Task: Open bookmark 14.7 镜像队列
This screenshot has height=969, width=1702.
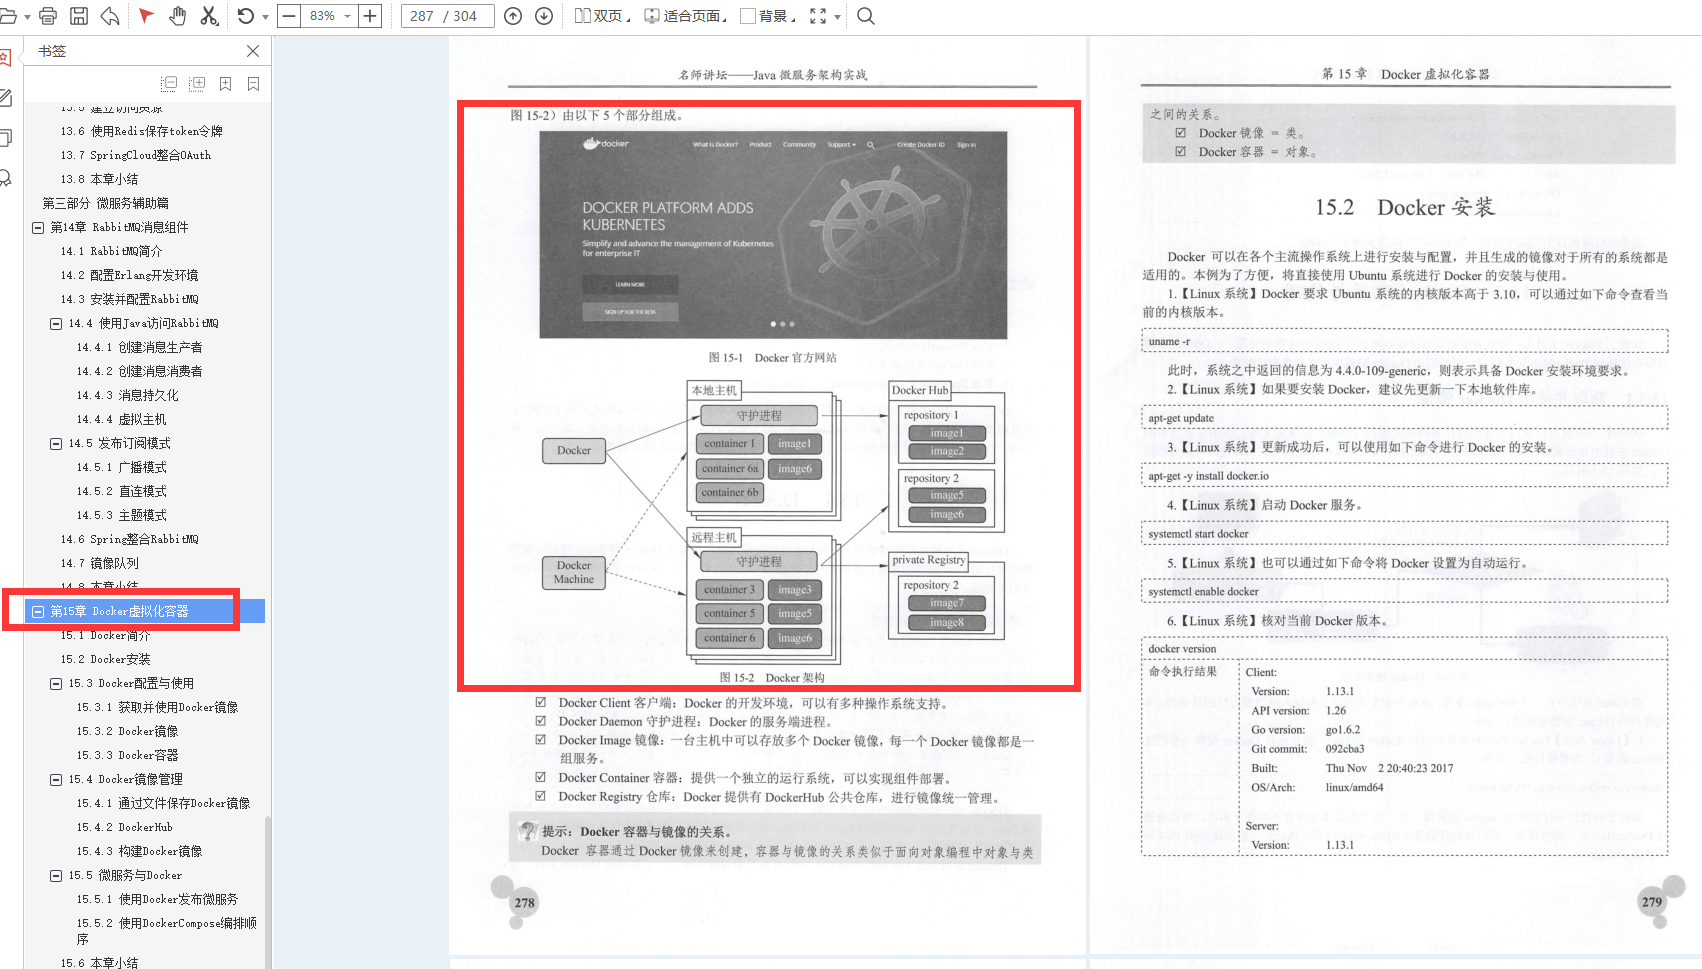Action: [99, 563]
